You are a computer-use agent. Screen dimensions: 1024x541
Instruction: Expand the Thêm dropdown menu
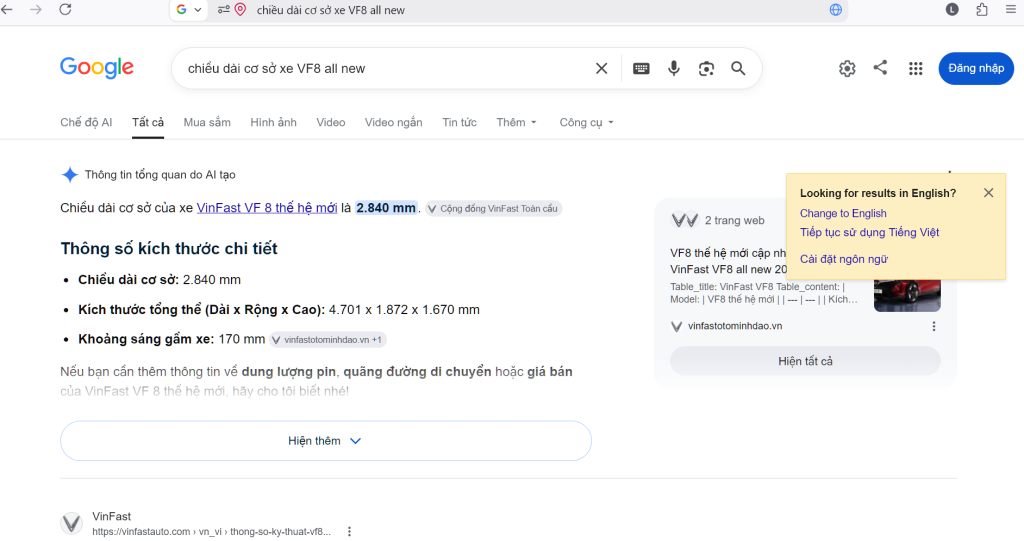click(516, 122)
